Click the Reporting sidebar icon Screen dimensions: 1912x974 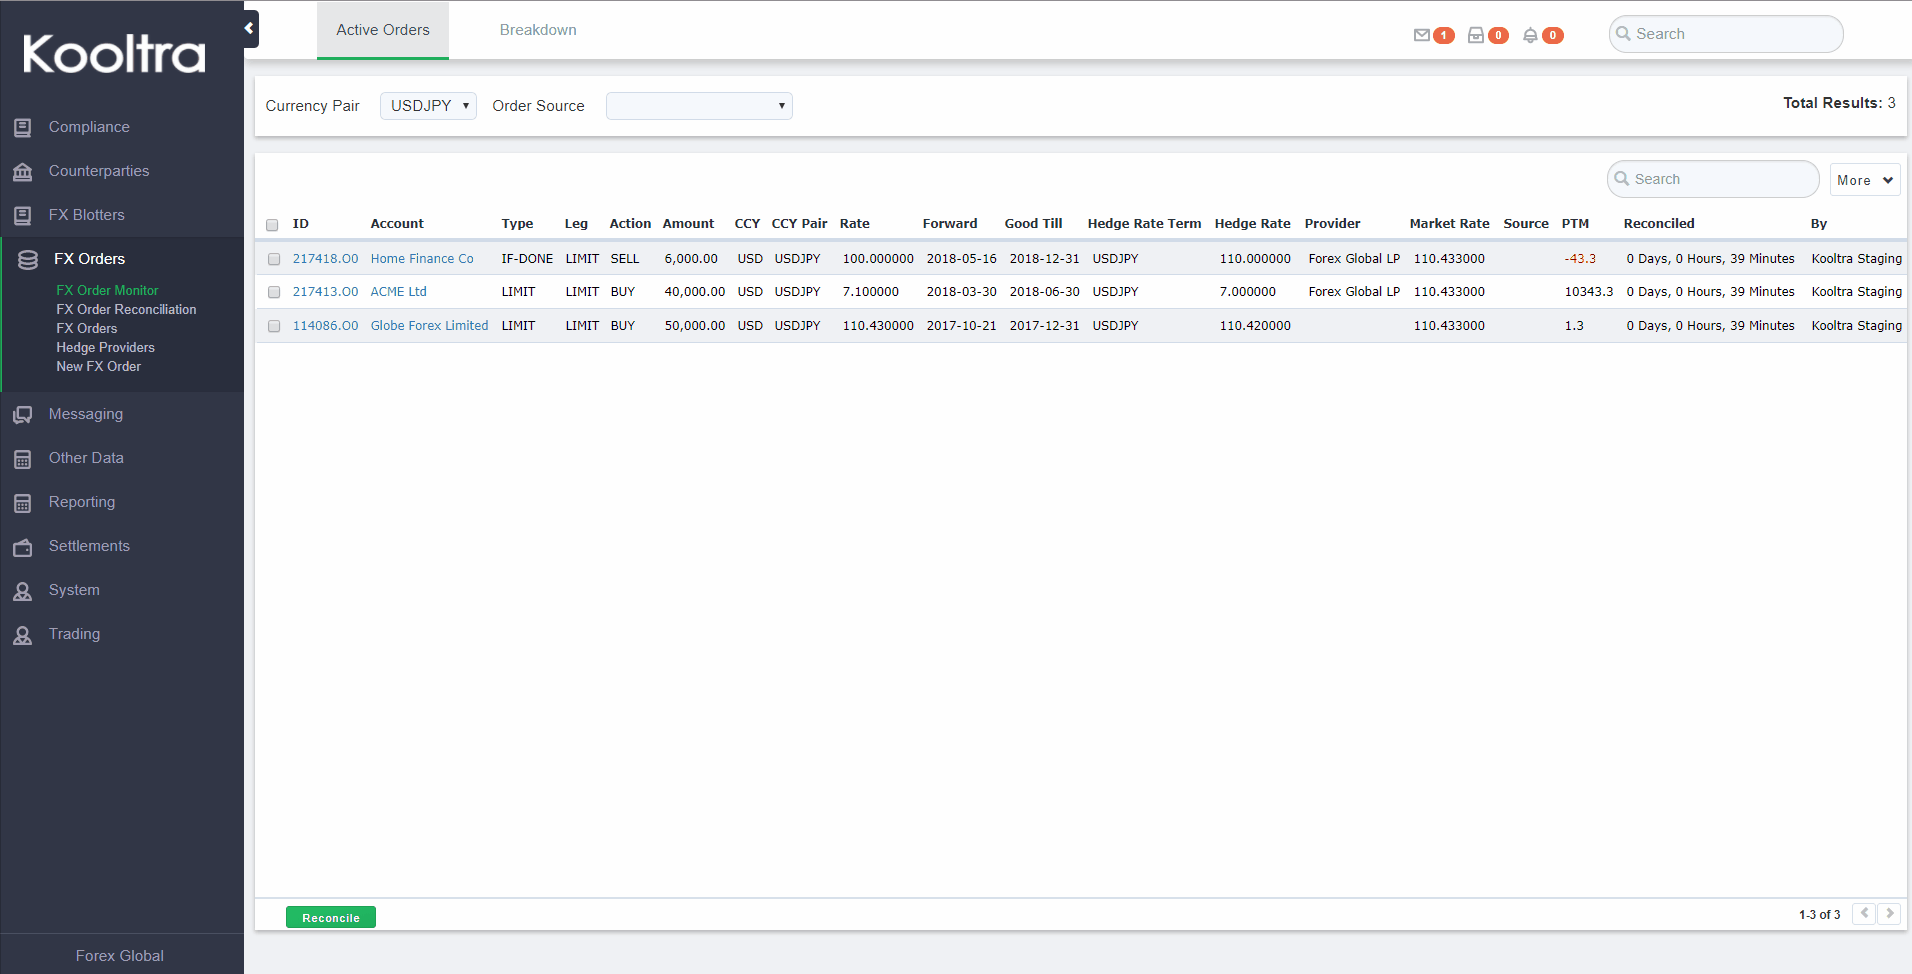tap(23, 503)
